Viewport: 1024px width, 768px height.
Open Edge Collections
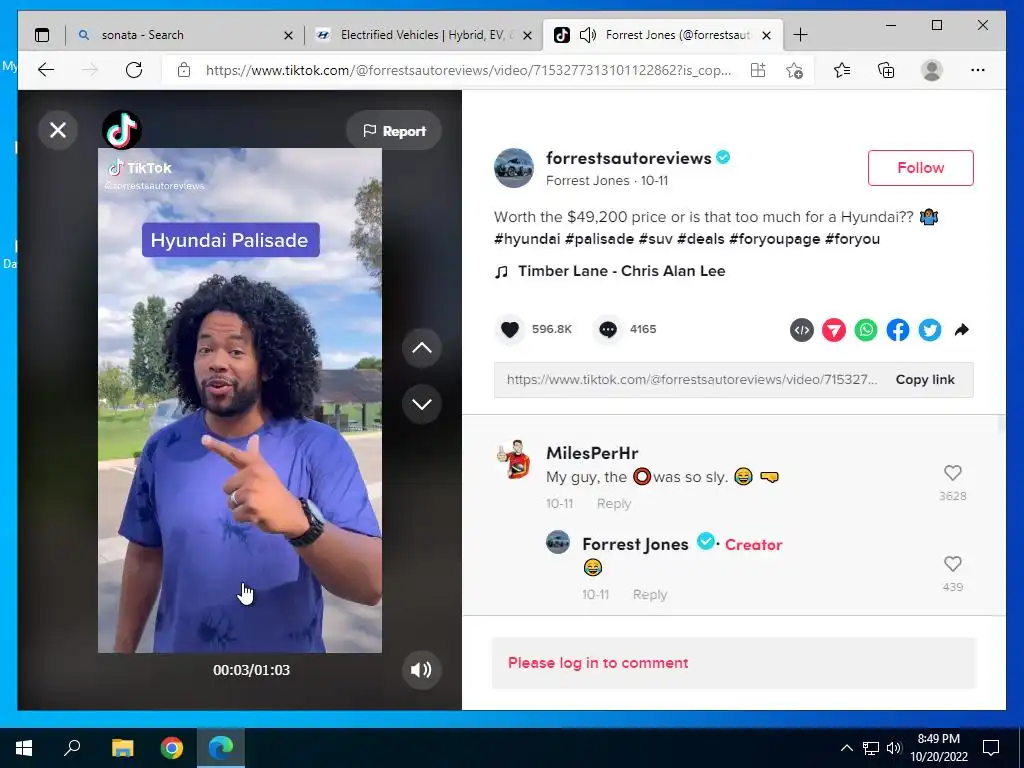pyautogui.click(x=886, y=70)
